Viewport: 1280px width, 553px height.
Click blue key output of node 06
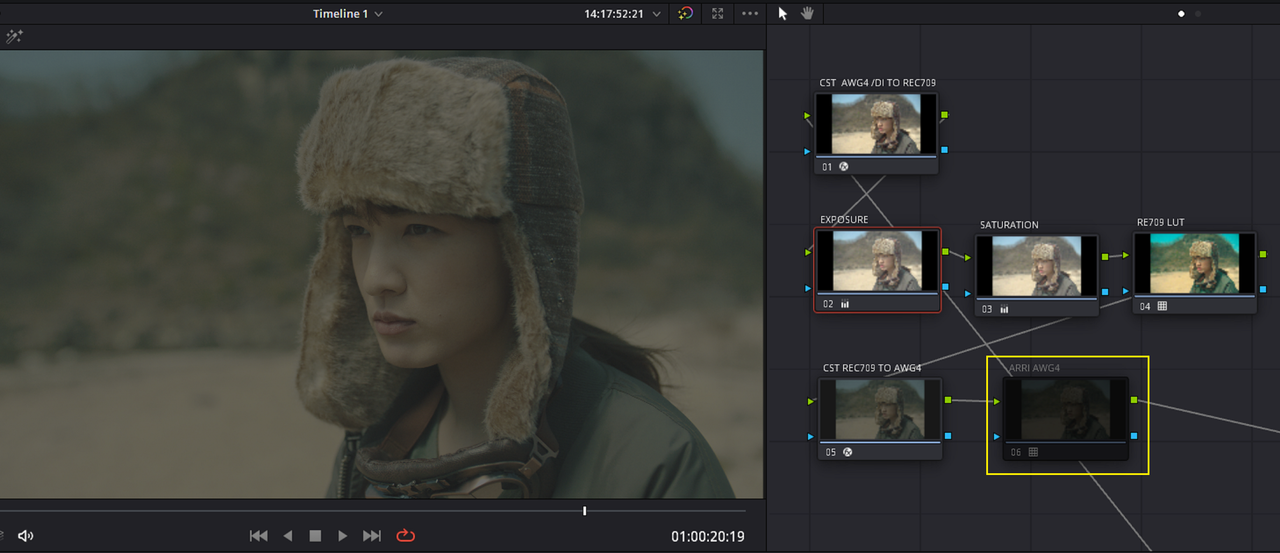(1134, 436)
